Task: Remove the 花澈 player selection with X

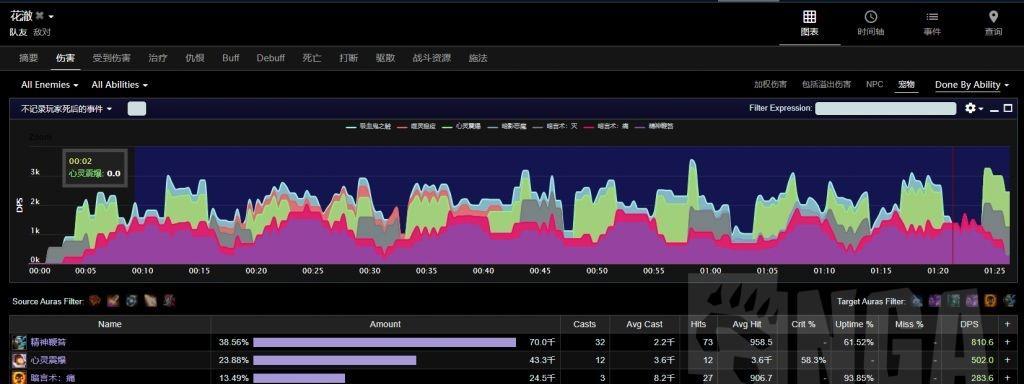Action: (x=39, y=16)
